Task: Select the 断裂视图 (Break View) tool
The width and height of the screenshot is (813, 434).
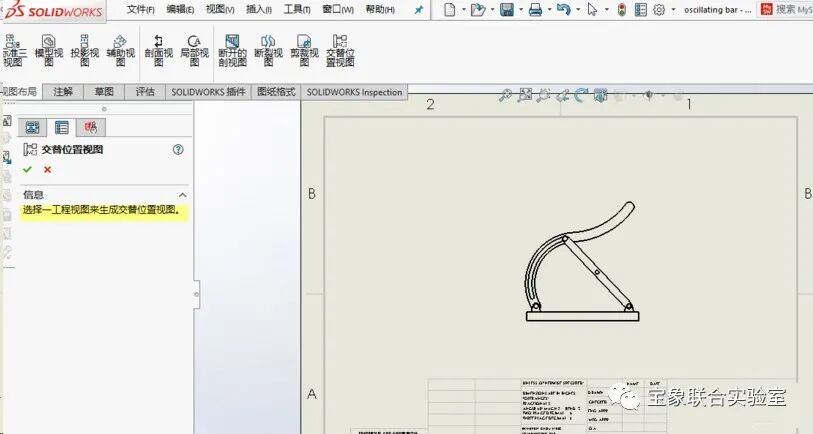Action: [268, 51]
